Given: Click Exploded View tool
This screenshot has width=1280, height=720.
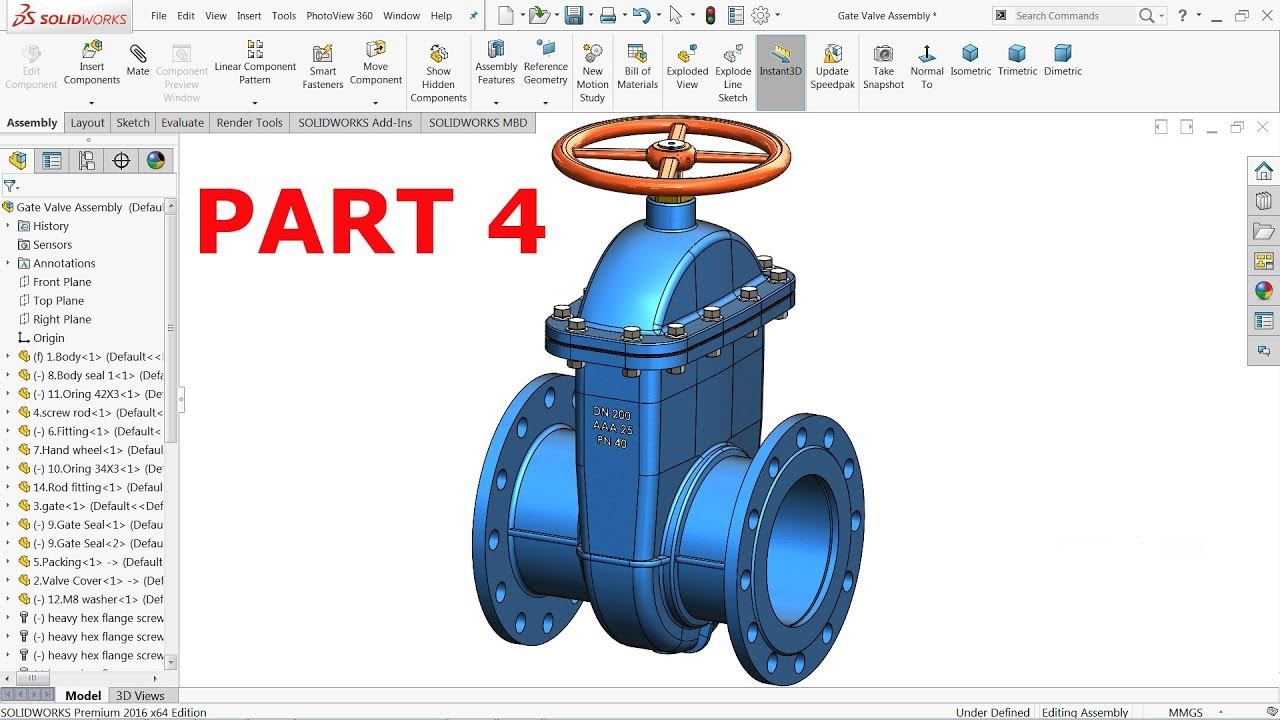Looking at the screenshot, I should click(687, 66).
